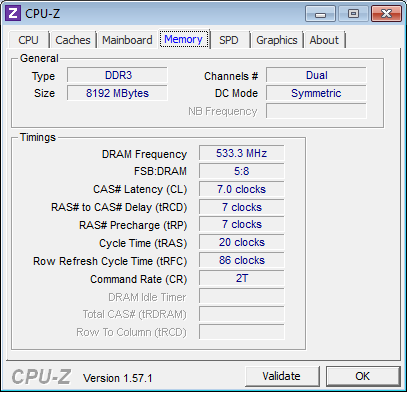Click the FSB:DRAM 5:8 ratio field
Image resolution: width=408 pixels, height=393 pixels.
coord(242,171)
